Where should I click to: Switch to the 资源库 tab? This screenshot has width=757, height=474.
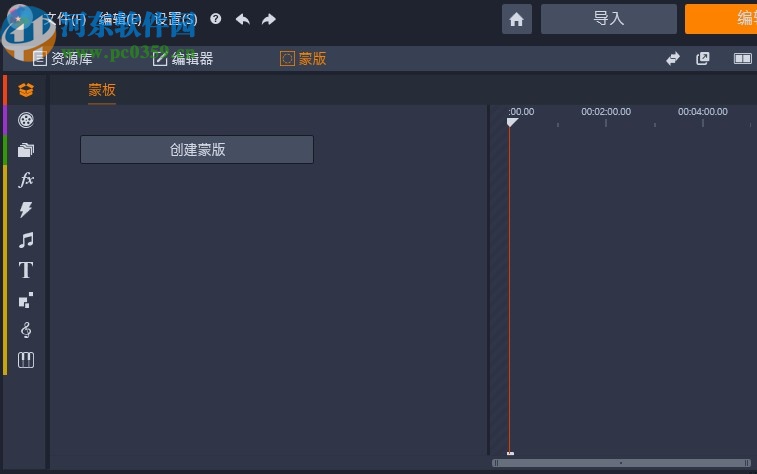62,59
